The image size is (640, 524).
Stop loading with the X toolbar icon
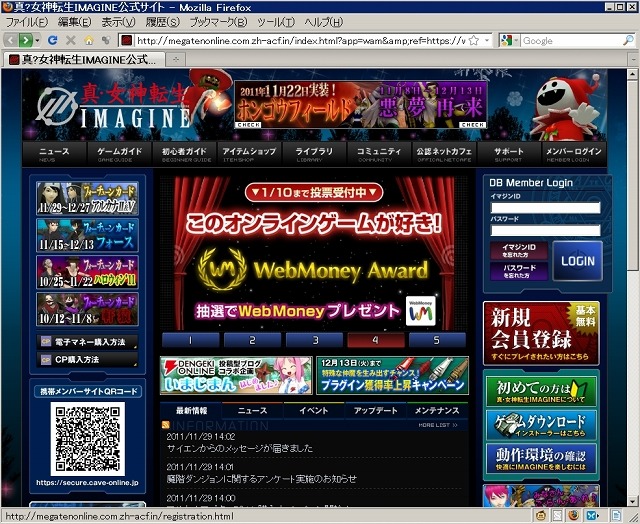point(71,40)
